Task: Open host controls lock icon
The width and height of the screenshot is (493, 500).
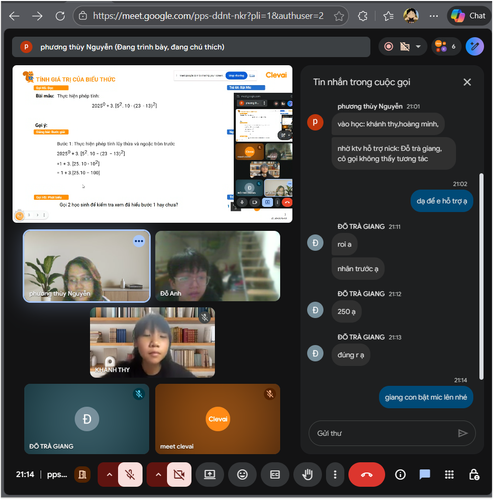Action: tap(474, 475)
